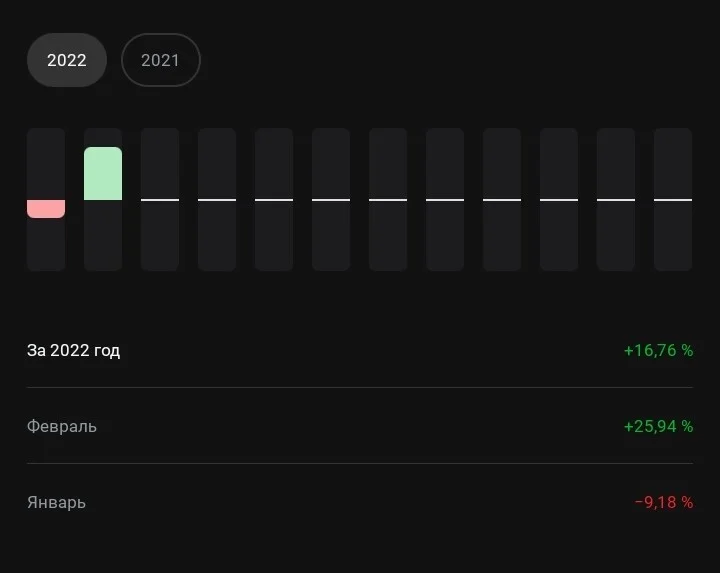Open the Февраль row
This screenshot has height=573, width=720.
point(360,426)
